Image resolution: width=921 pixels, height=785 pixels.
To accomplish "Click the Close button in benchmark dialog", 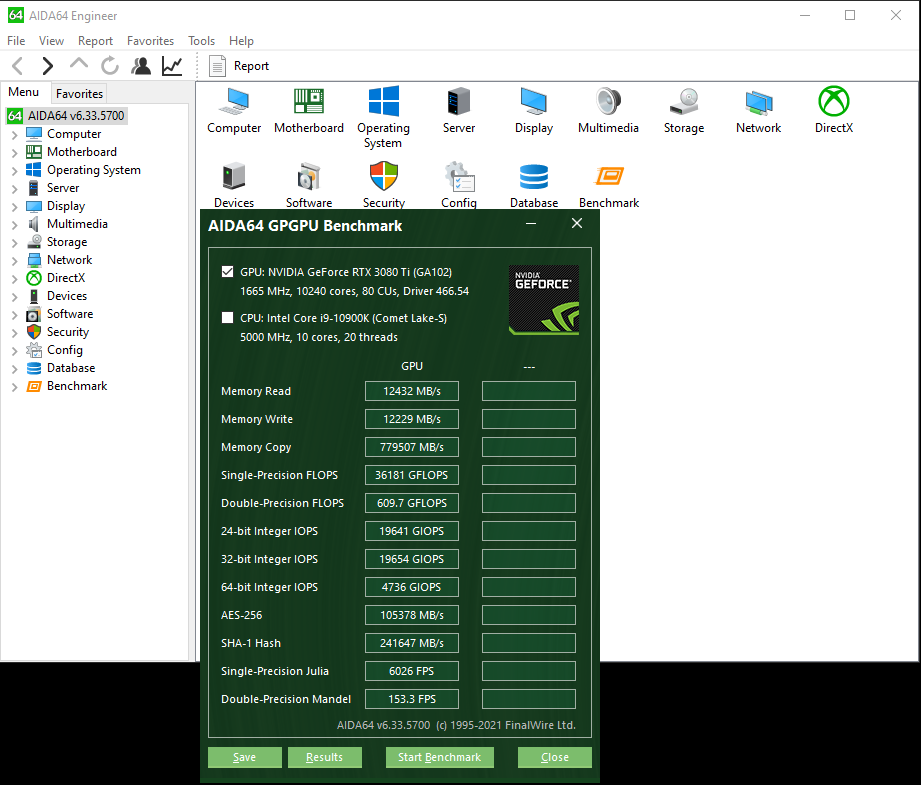I will [x=554, y=757].
